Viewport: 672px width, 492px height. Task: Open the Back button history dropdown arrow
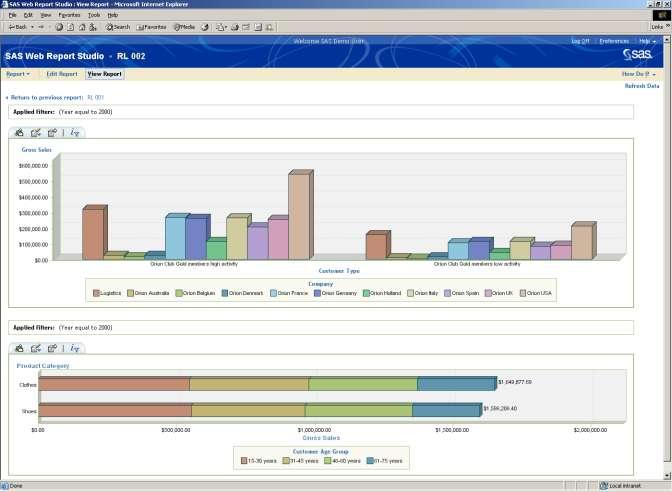pos(32,27)
